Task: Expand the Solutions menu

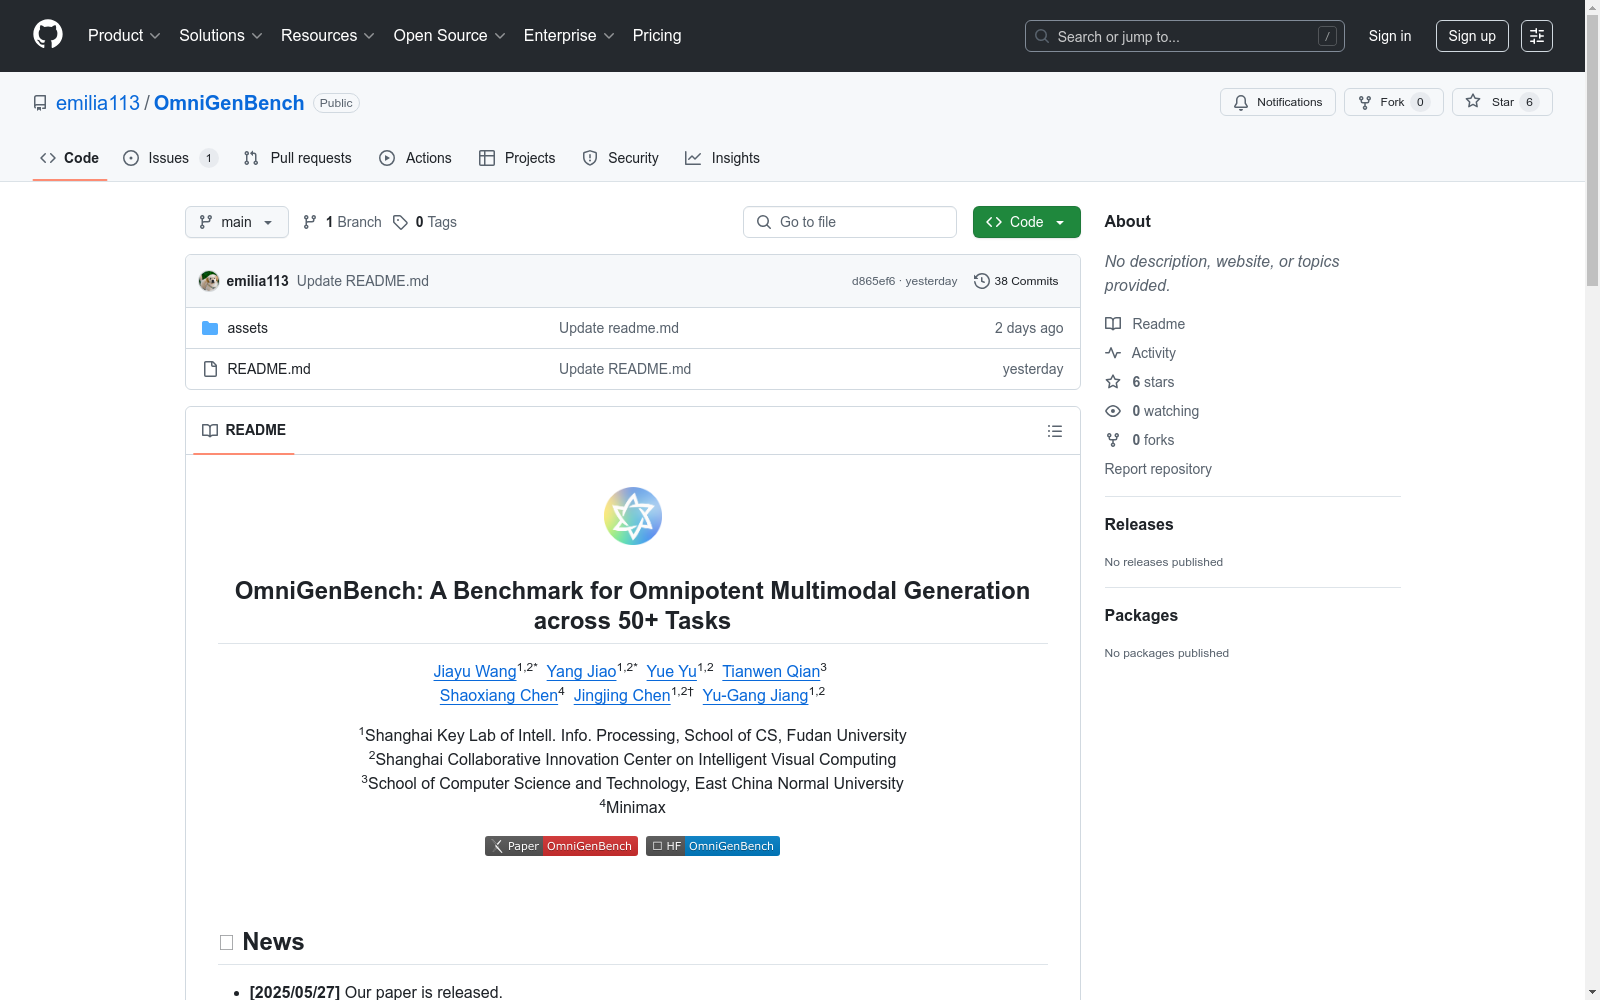Action: (x=220, y=35)
